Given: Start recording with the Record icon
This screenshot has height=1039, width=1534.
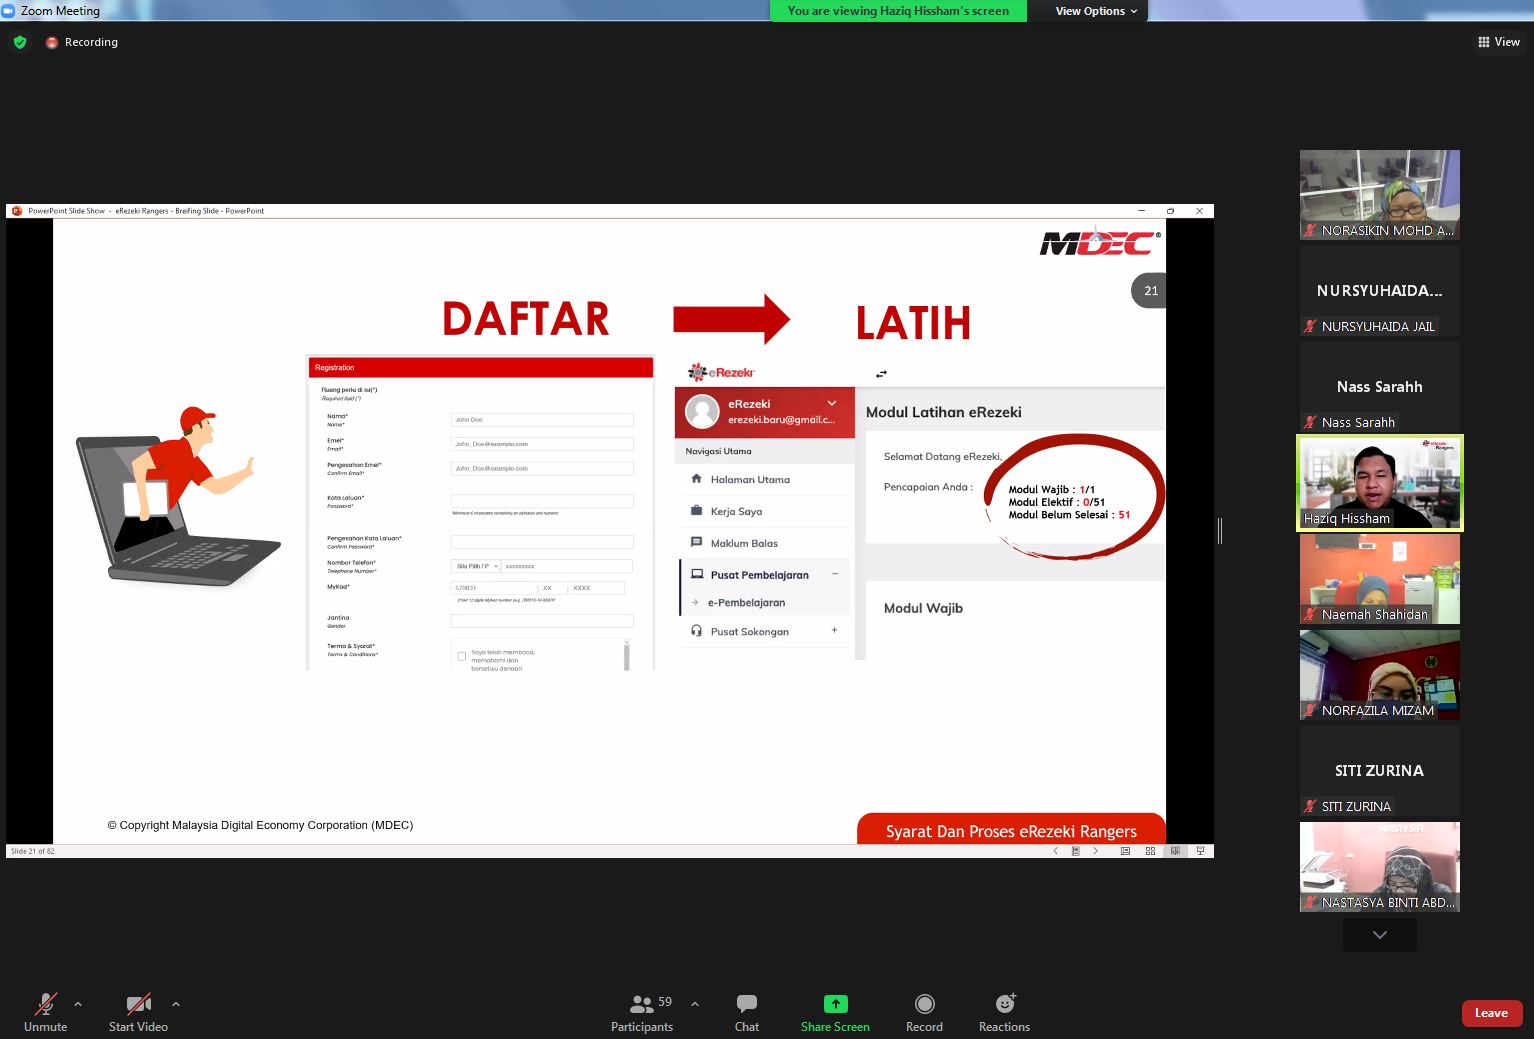Looking at the screenshot, I should 924,1004.
